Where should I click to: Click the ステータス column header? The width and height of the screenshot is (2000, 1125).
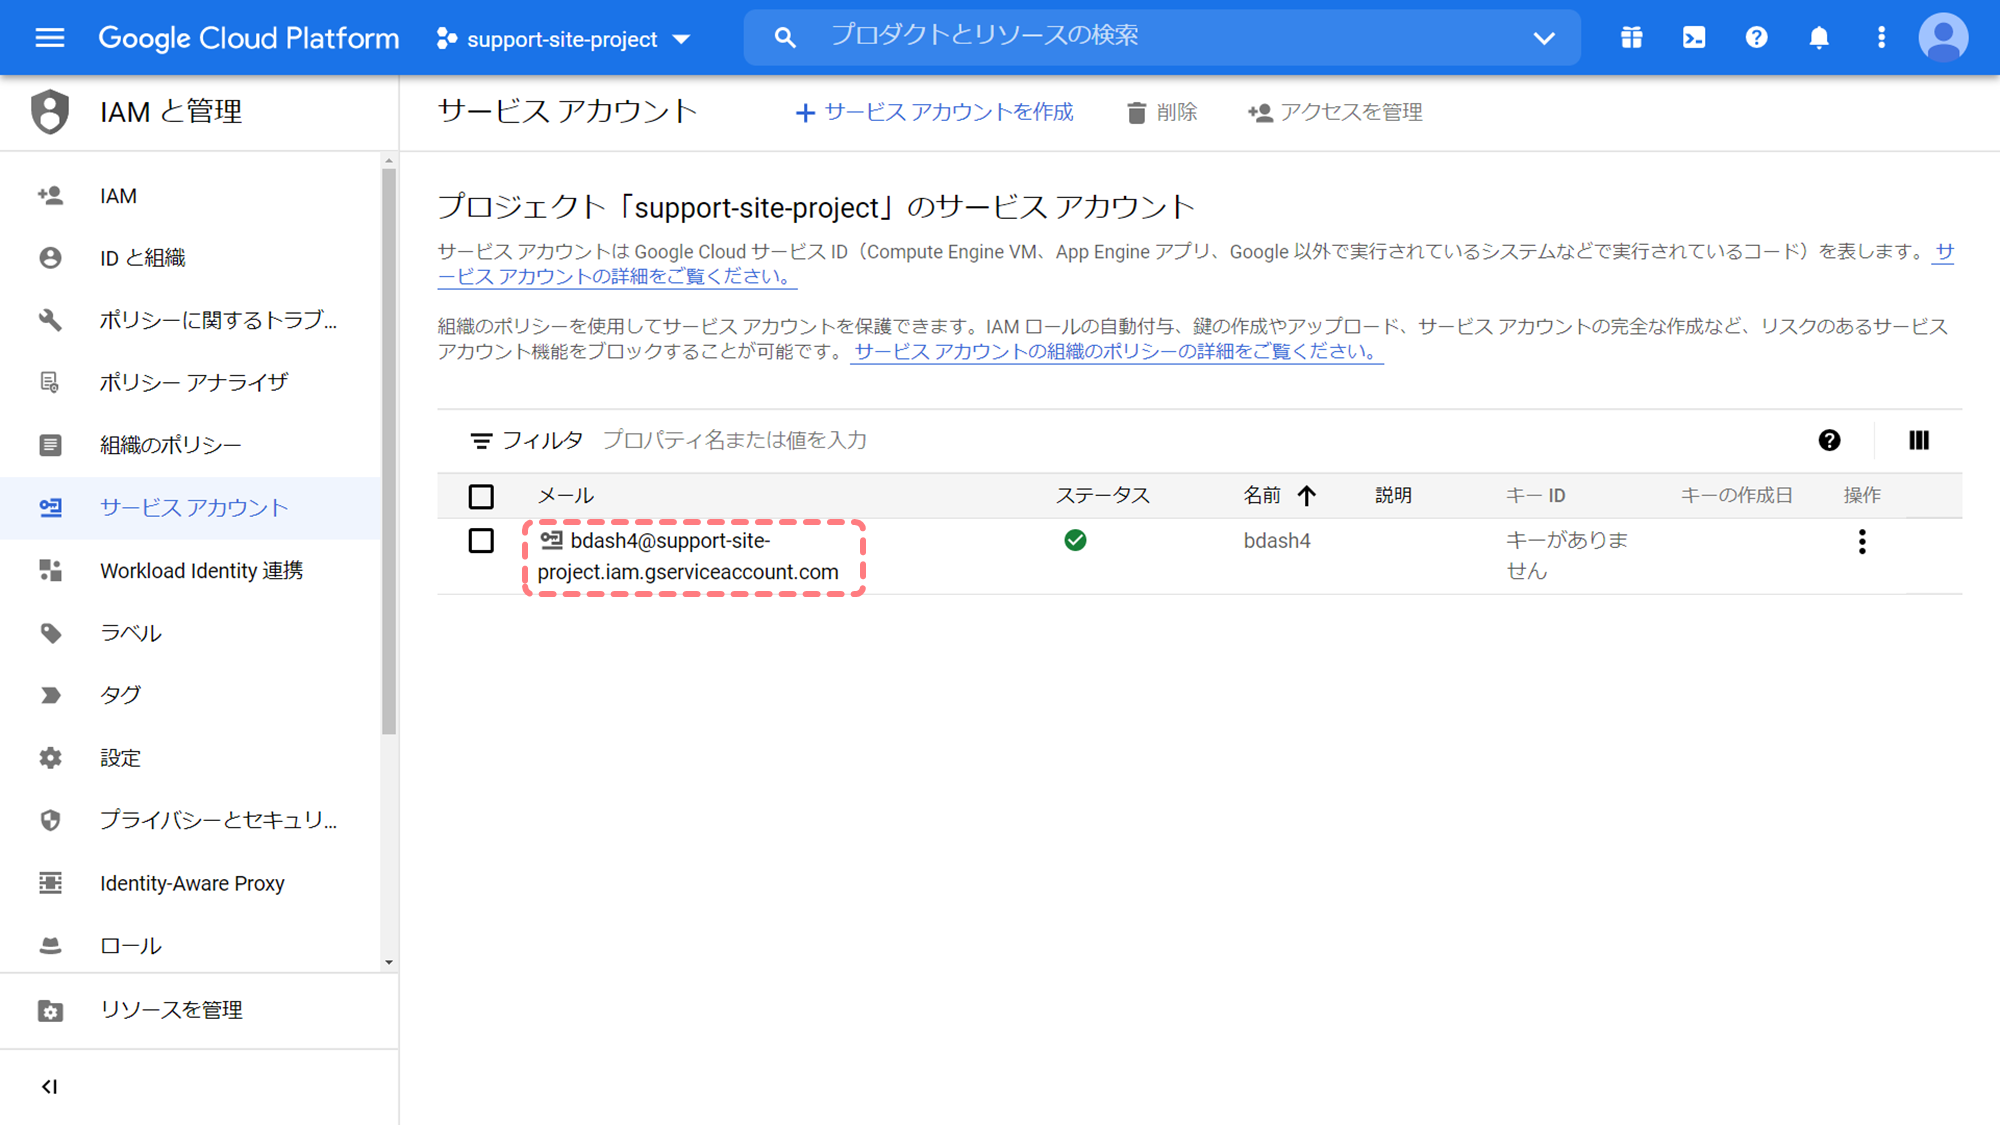(1103, 496)
